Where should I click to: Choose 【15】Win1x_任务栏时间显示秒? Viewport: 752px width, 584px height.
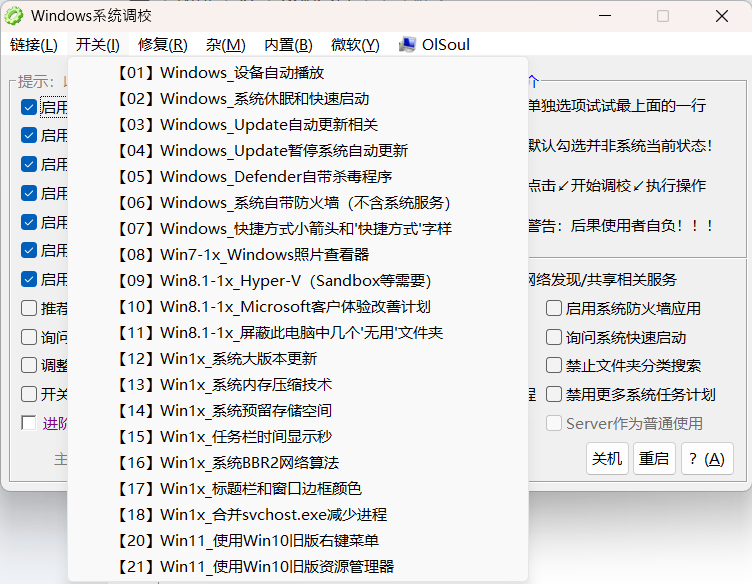(298, 436)
